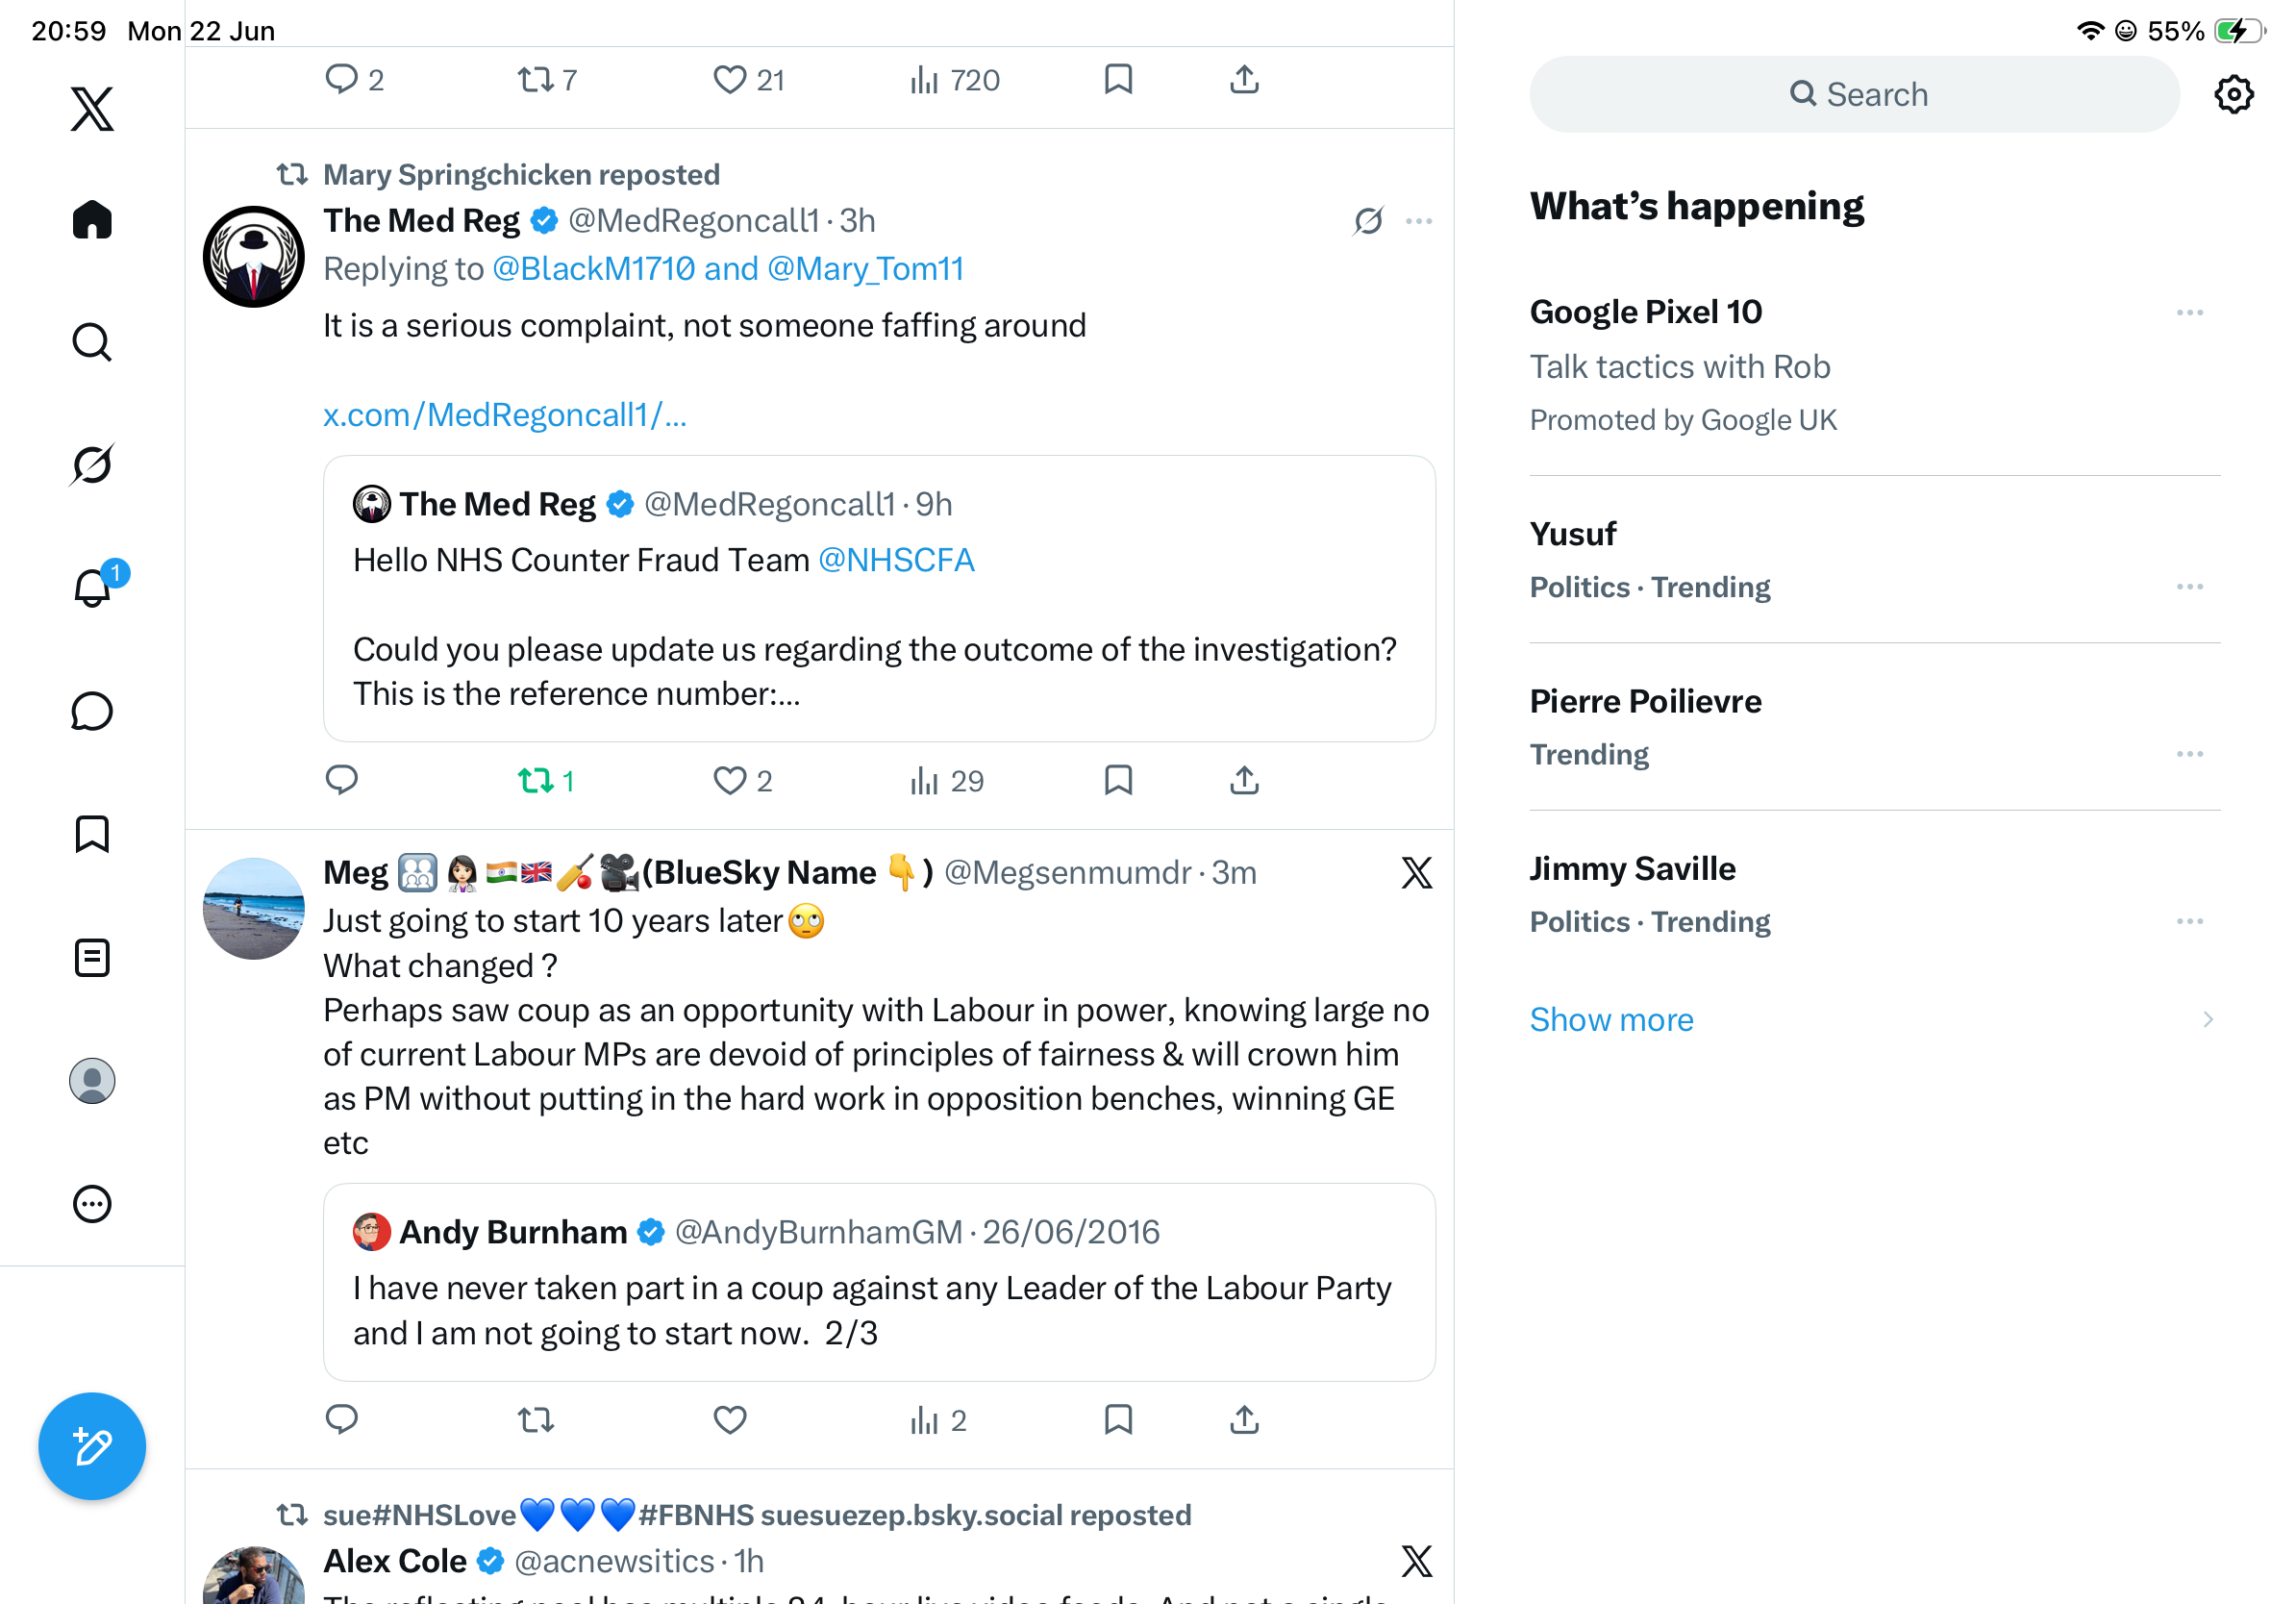Screen dimensions: 2296x1604
Task: Expand Show more trends chevron
Action: [x=2207, y=1020]
